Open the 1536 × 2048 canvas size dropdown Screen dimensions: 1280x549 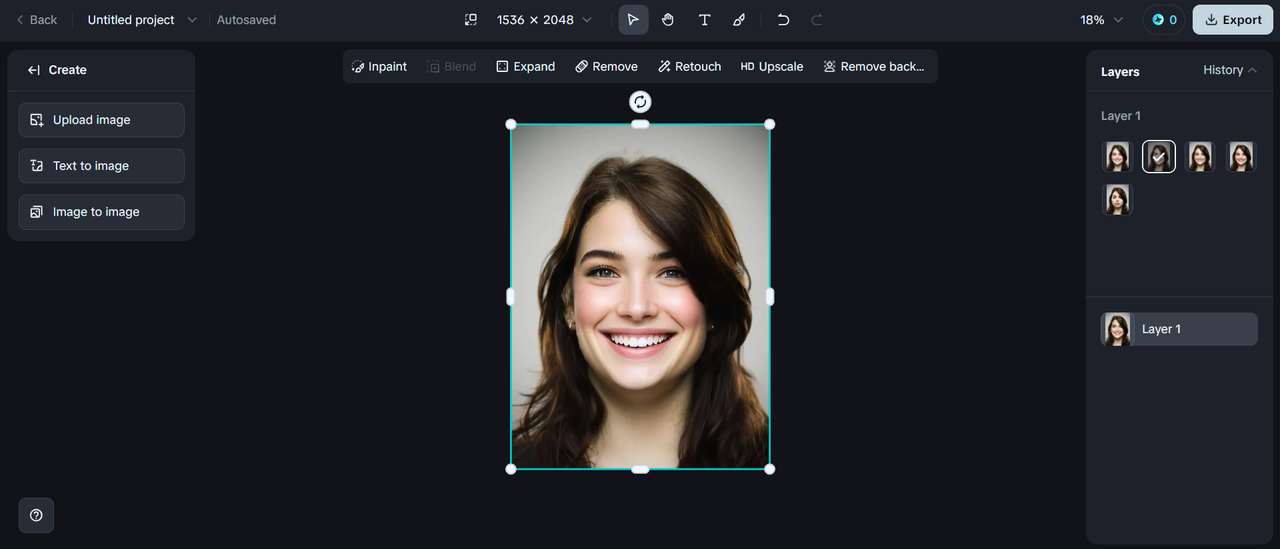pyautogui.click(x=544, y=20)
